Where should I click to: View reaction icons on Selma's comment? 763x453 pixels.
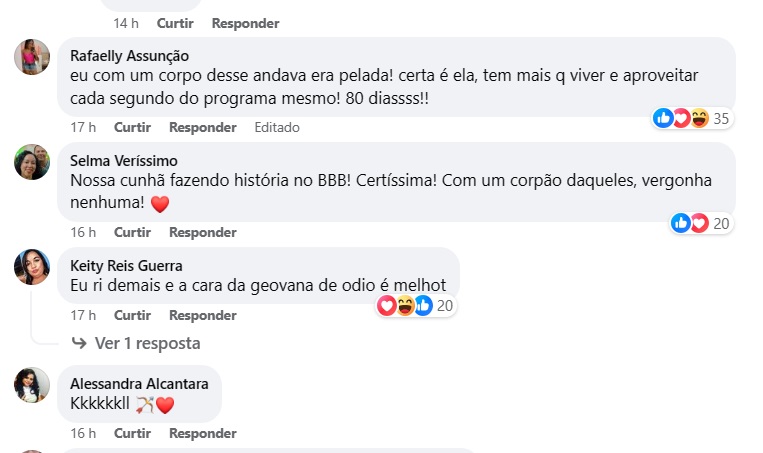[x=701, y=223]
